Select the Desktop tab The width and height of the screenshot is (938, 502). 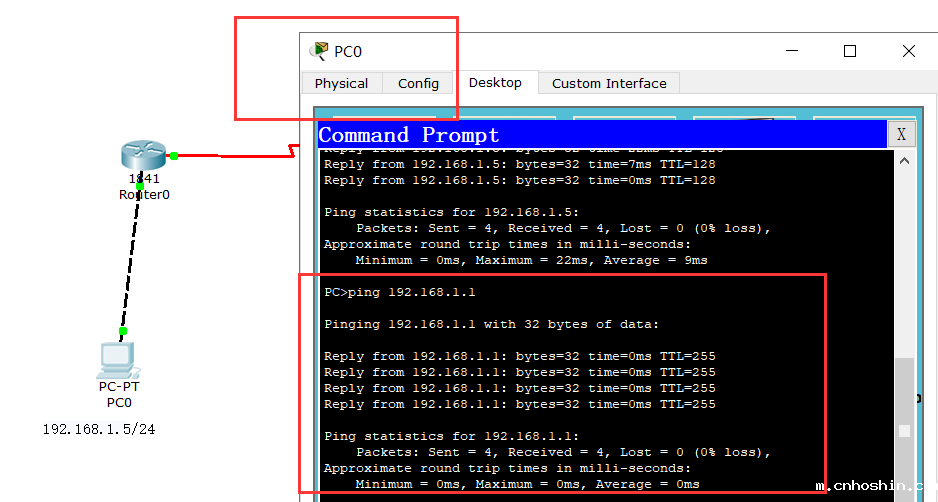[x=495, y=83]
